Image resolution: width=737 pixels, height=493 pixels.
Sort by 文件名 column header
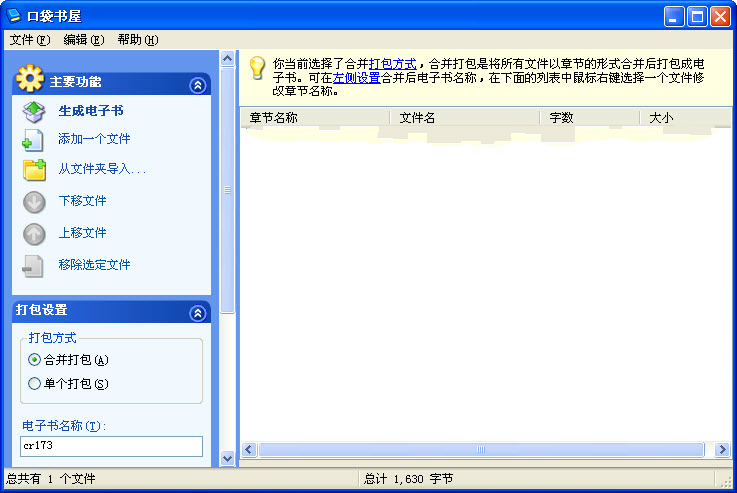click(465, 117)
